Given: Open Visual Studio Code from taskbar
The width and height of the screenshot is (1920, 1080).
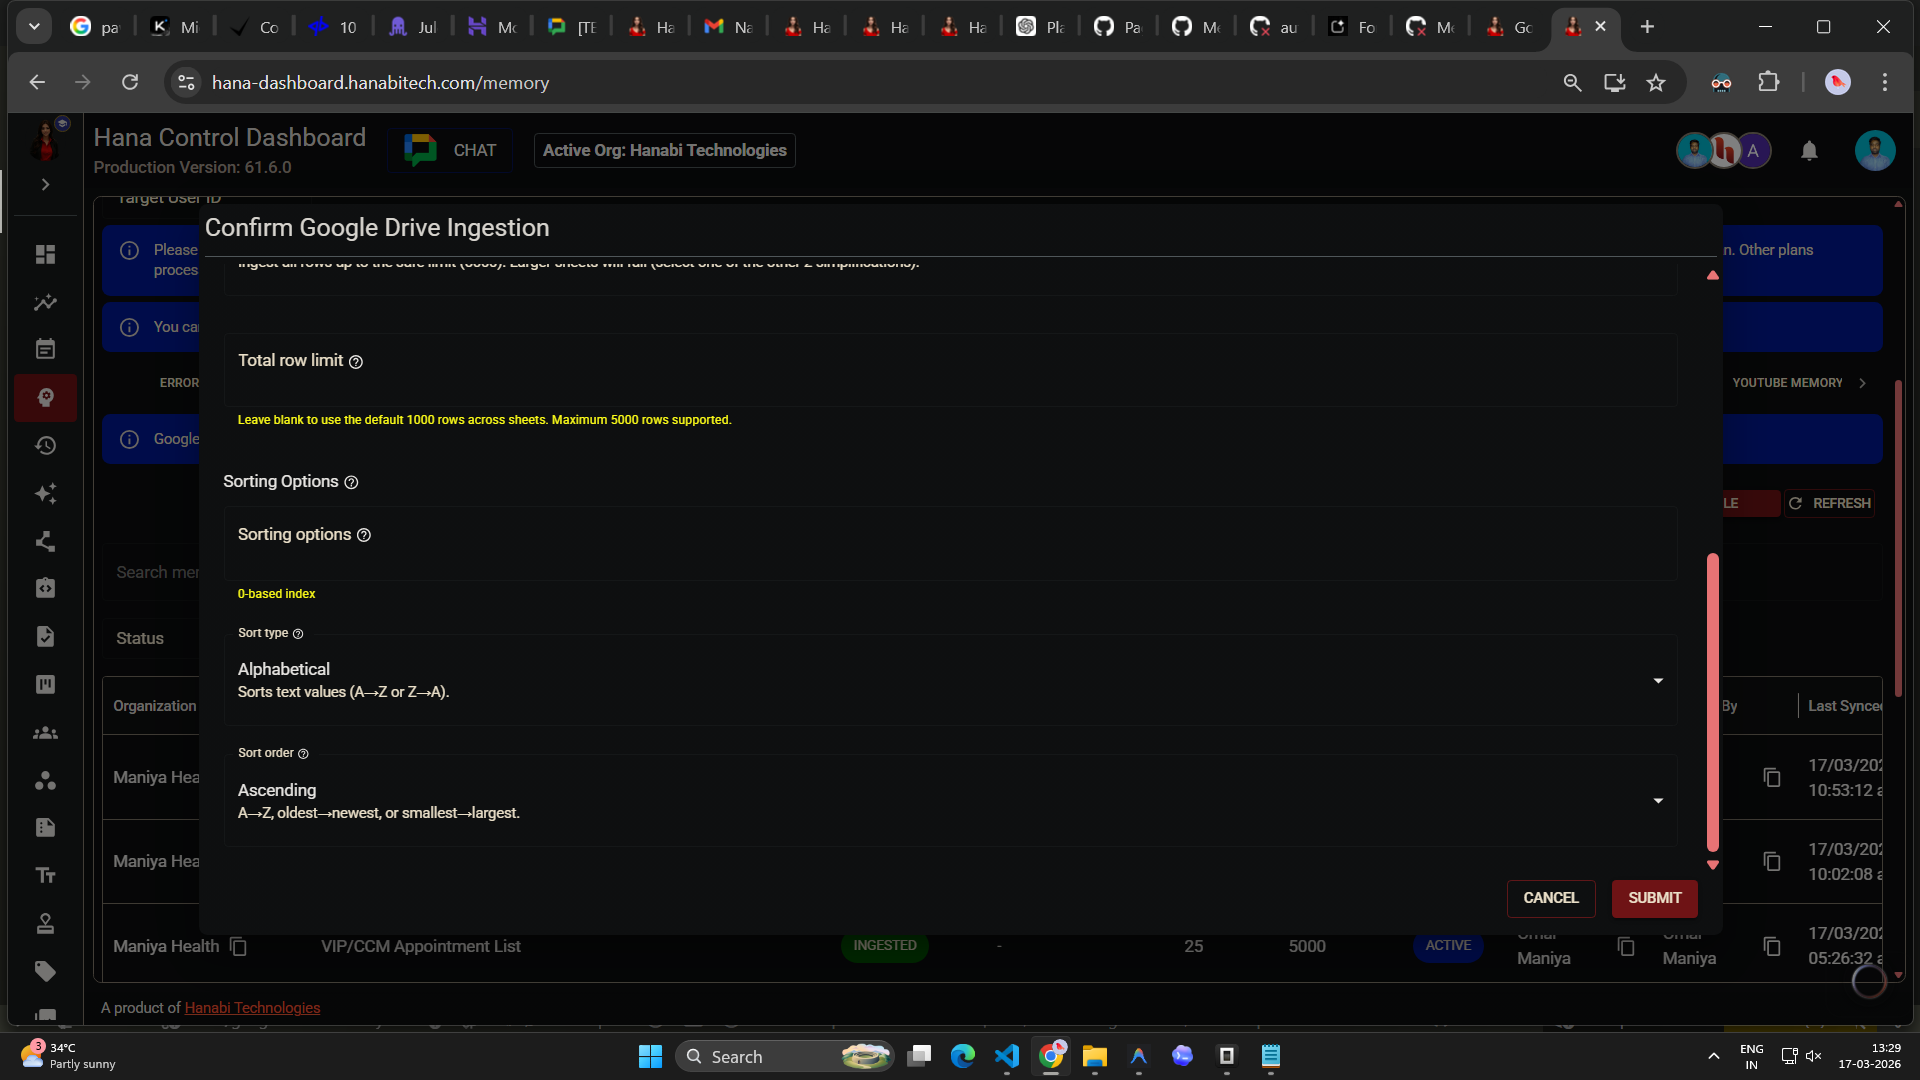Looking at the screenshot, I should tap(1007, 1056).
